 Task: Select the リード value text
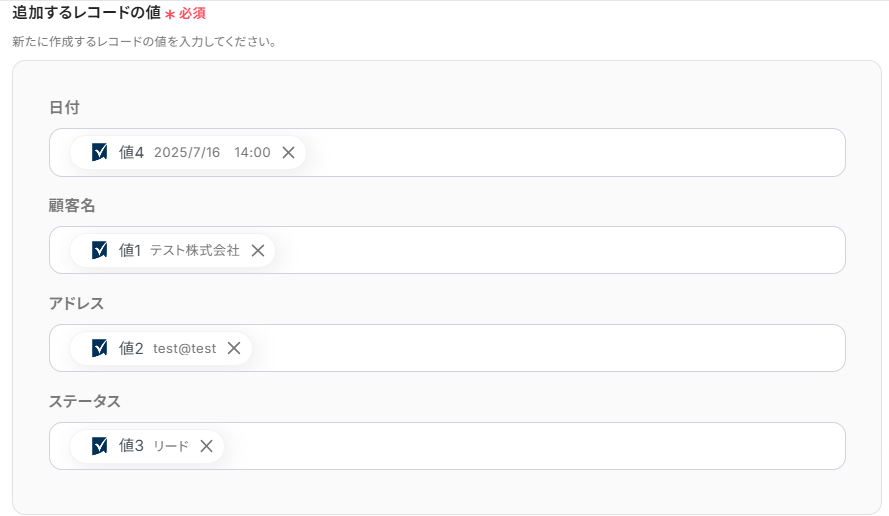click(x=171, y=446)
